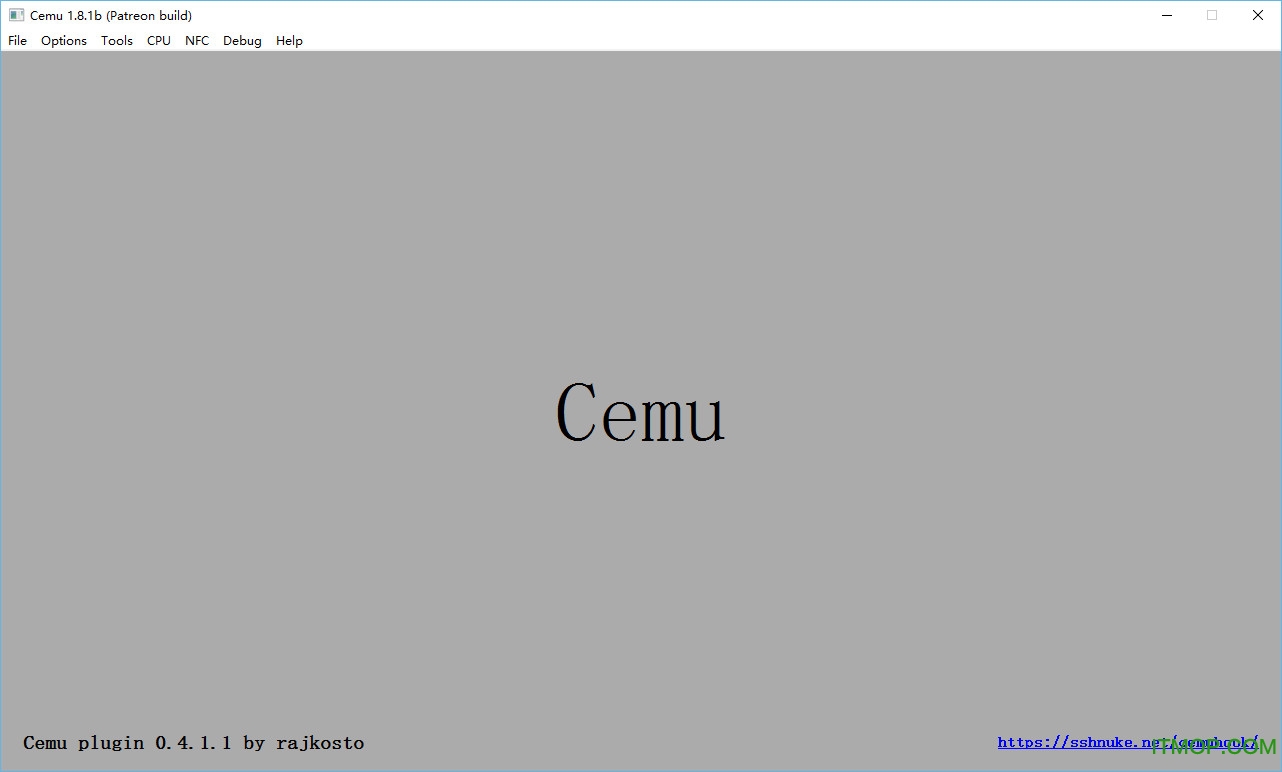Open the File menu
The width and height of the screenshot is (1282, 772).
point(17,41)
